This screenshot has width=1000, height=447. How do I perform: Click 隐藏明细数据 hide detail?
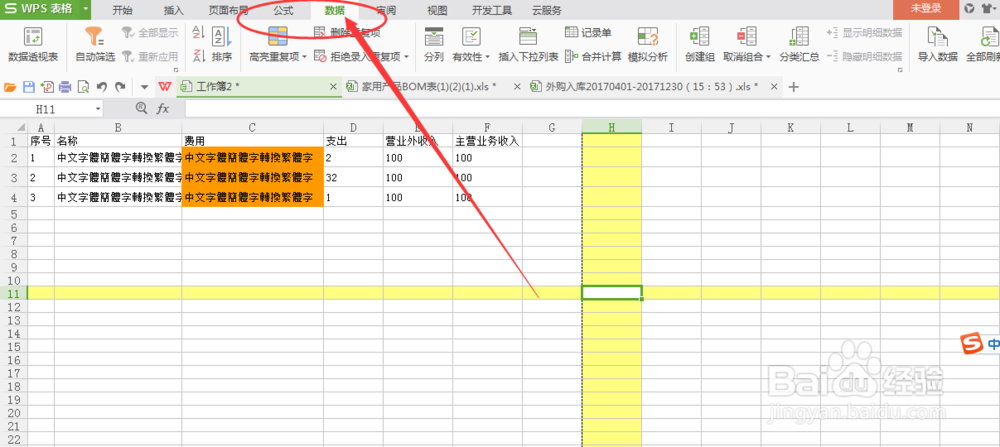click(x=864, y=57)
